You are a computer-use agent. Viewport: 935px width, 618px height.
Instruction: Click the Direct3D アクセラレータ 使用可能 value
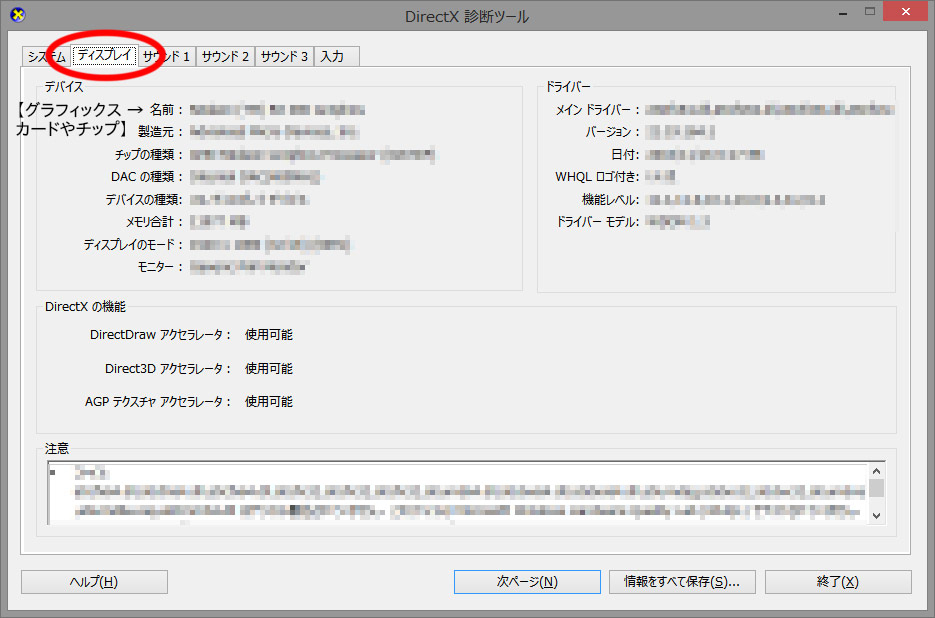(268, 369)
